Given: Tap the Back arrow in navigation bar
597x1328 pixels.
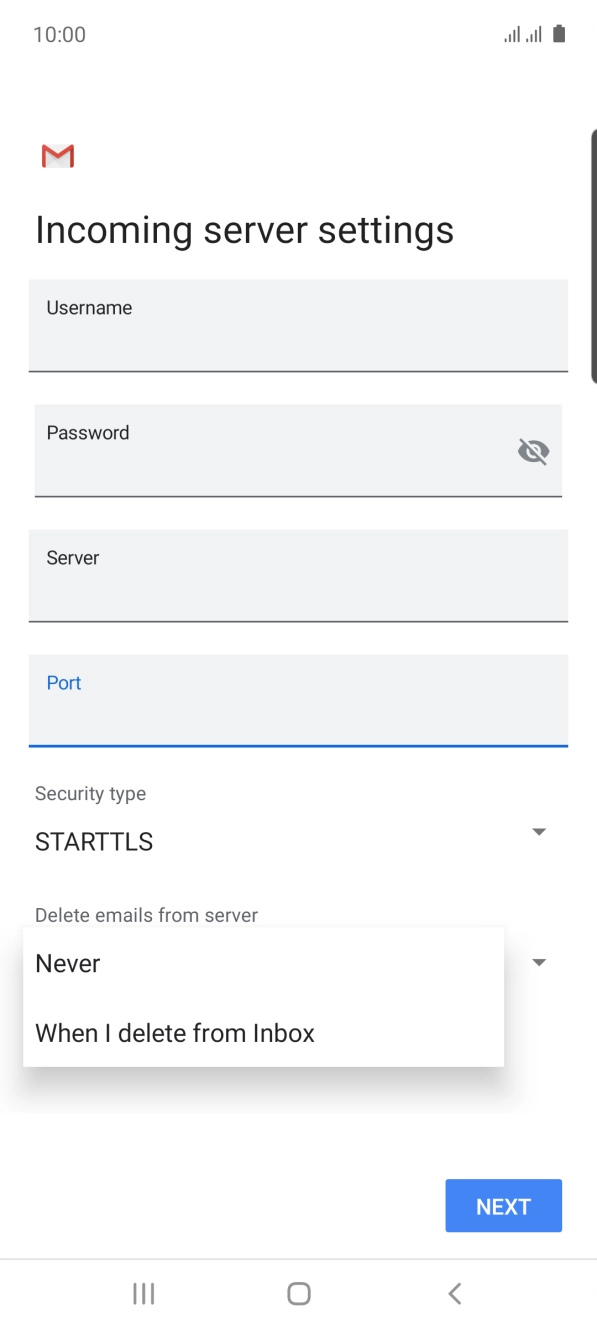Looking at the screenshot, I should tap(454, 1292).
